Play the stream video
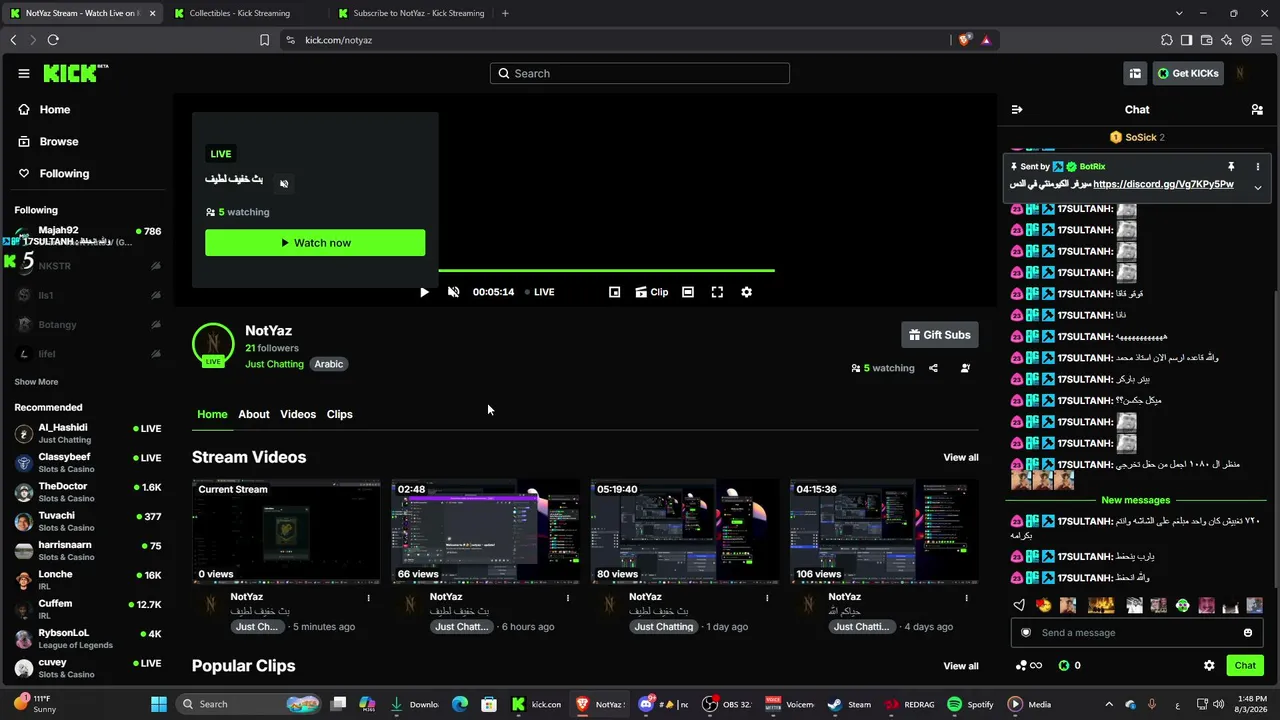1280x720 pixels. [424, 292]
